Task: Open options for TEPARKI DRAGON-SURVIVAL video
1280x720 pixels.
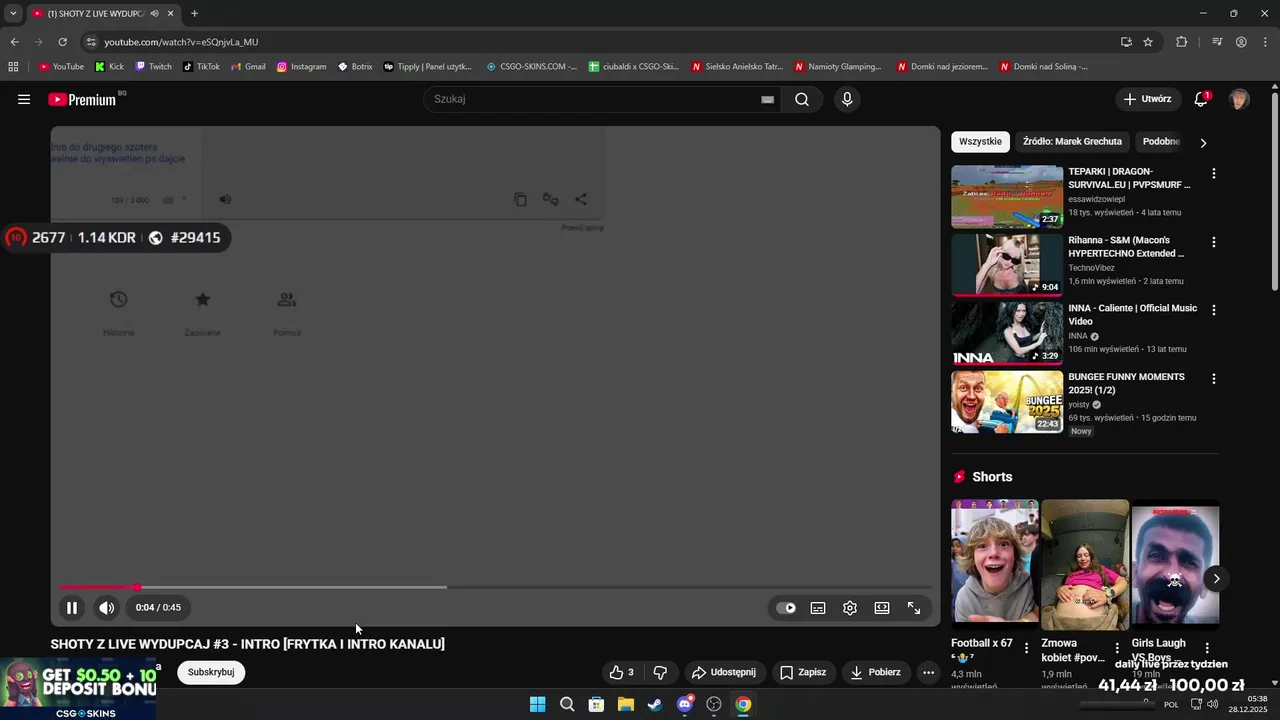Action: coord(1214,173)
